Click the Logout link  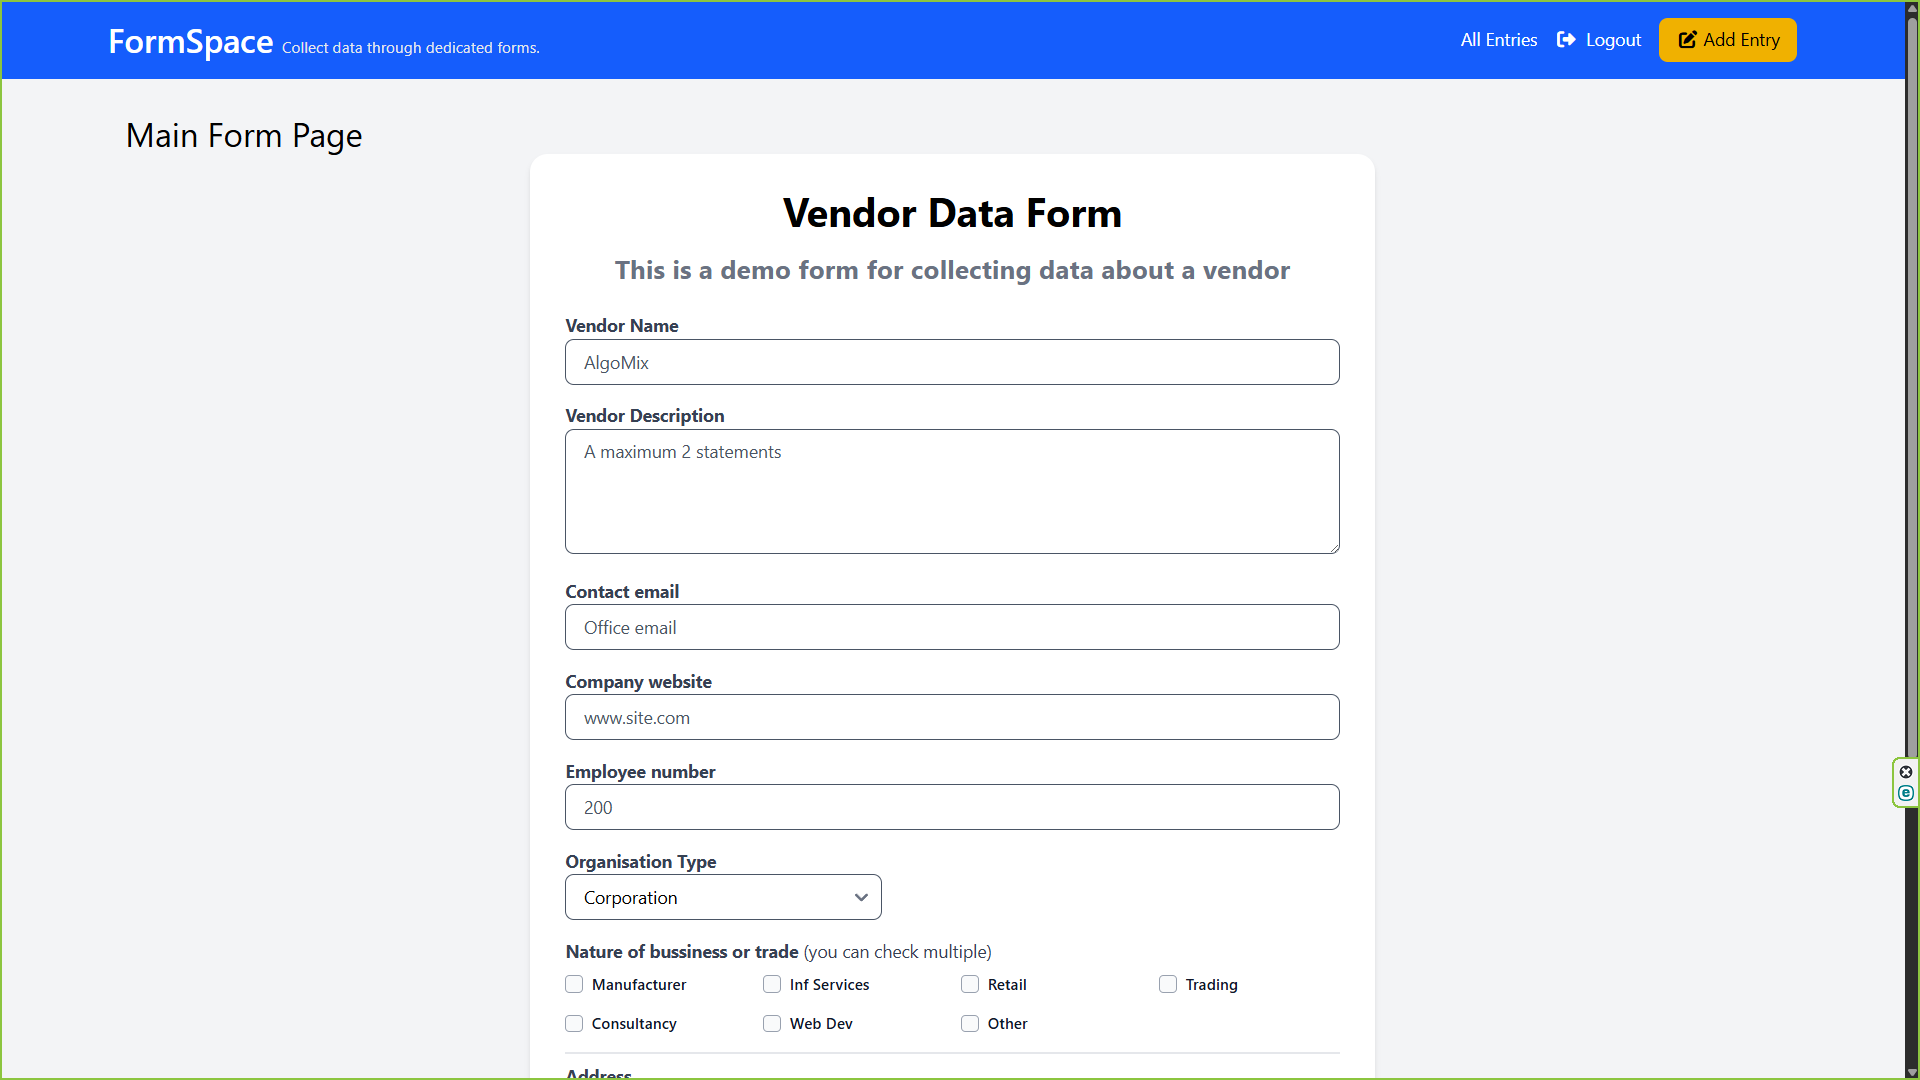coord(1612,40)
